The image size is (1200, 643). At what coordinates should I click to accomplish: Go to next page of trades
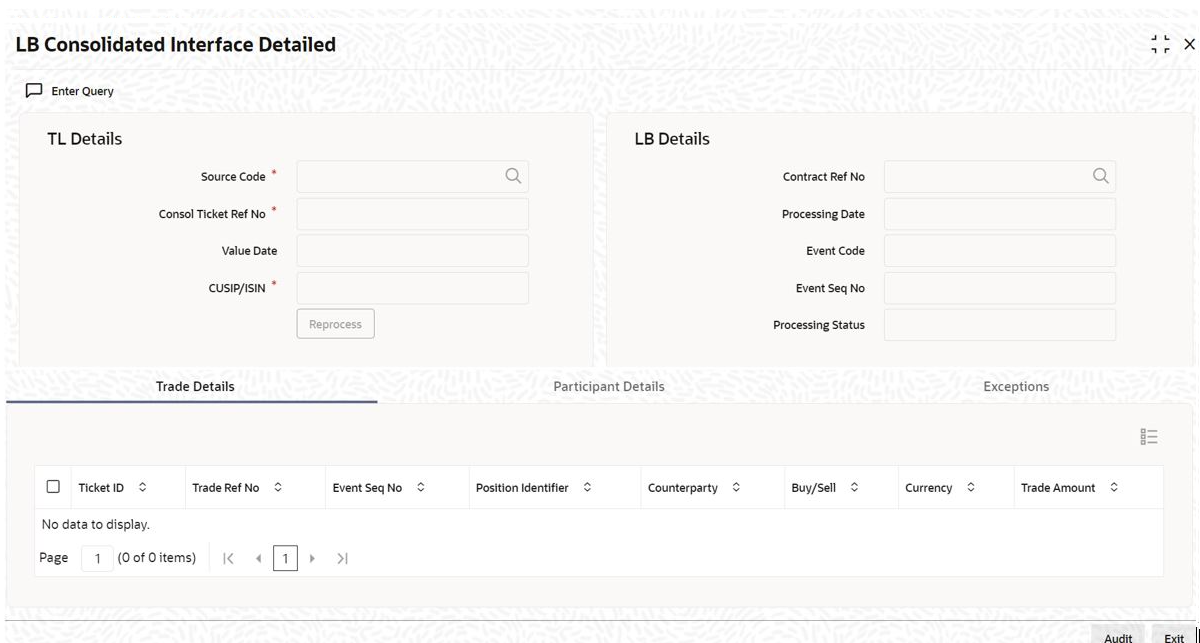[x=312, y=558]
